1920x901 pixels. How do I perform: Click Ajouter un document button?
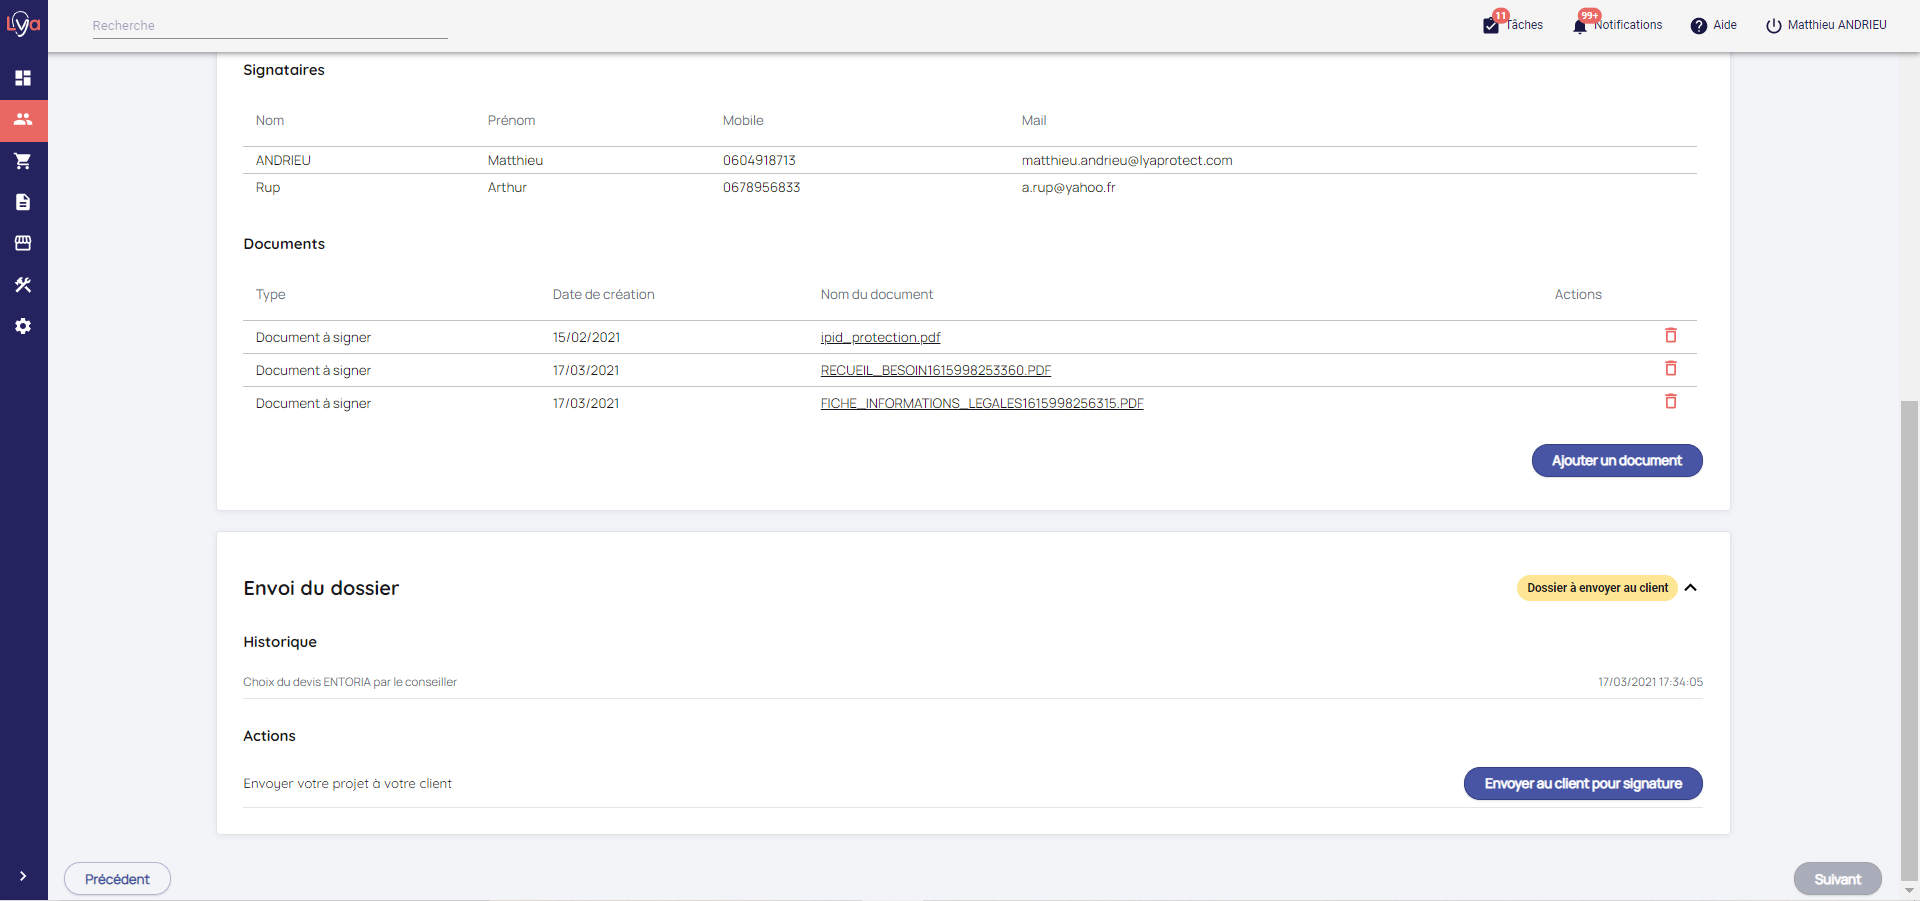(1616, 461)
